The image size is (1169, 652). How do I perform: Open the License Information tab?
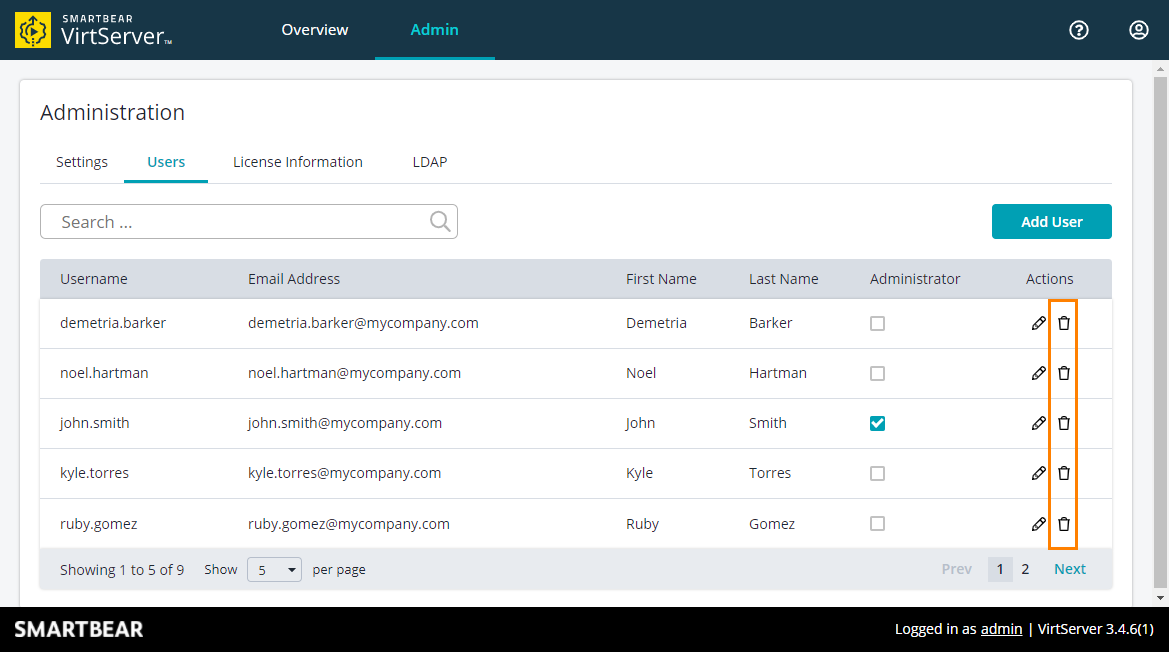(297, 161)
